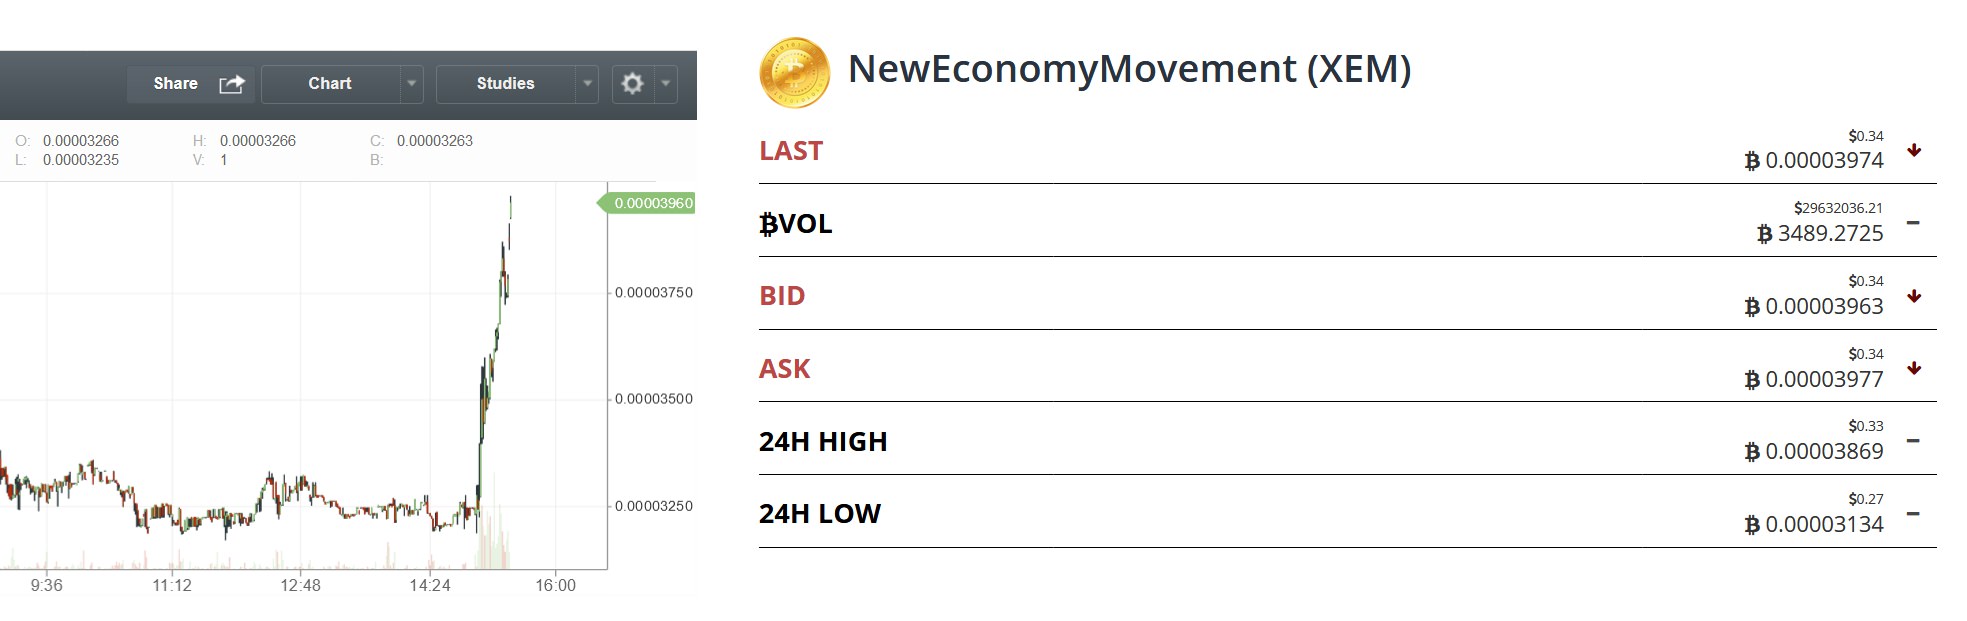
Task: Click the 14:24 time axis label
Action: [430, 585]
